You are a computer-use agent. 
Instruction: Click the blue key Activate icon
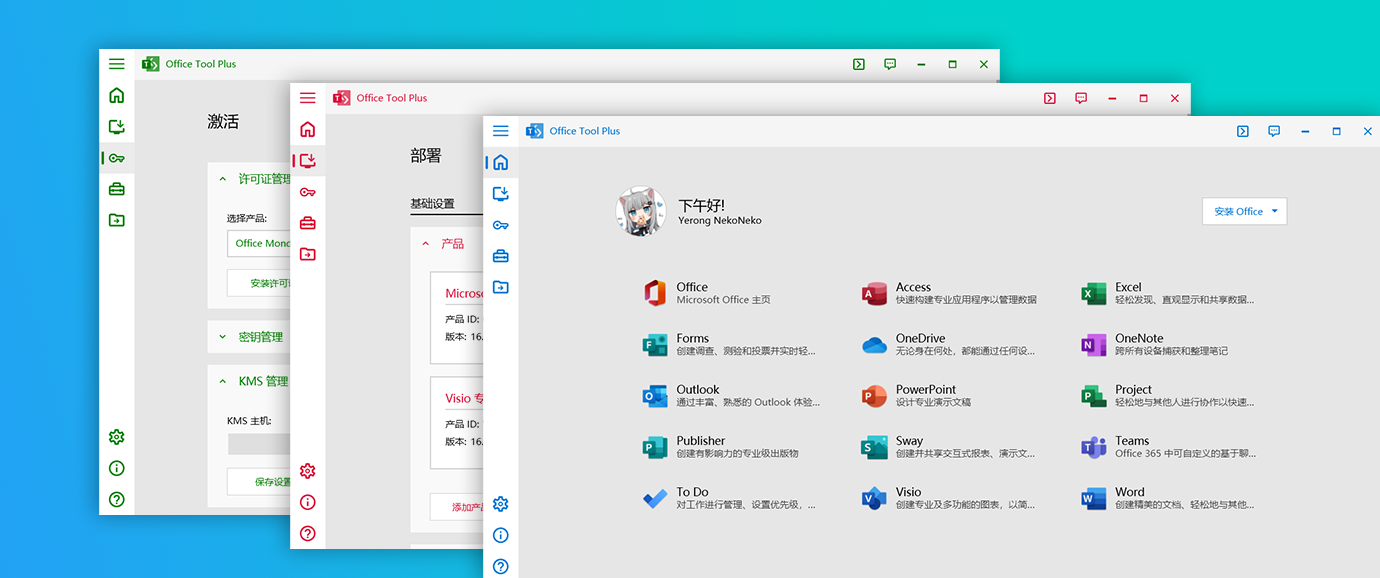coord(501,225)
